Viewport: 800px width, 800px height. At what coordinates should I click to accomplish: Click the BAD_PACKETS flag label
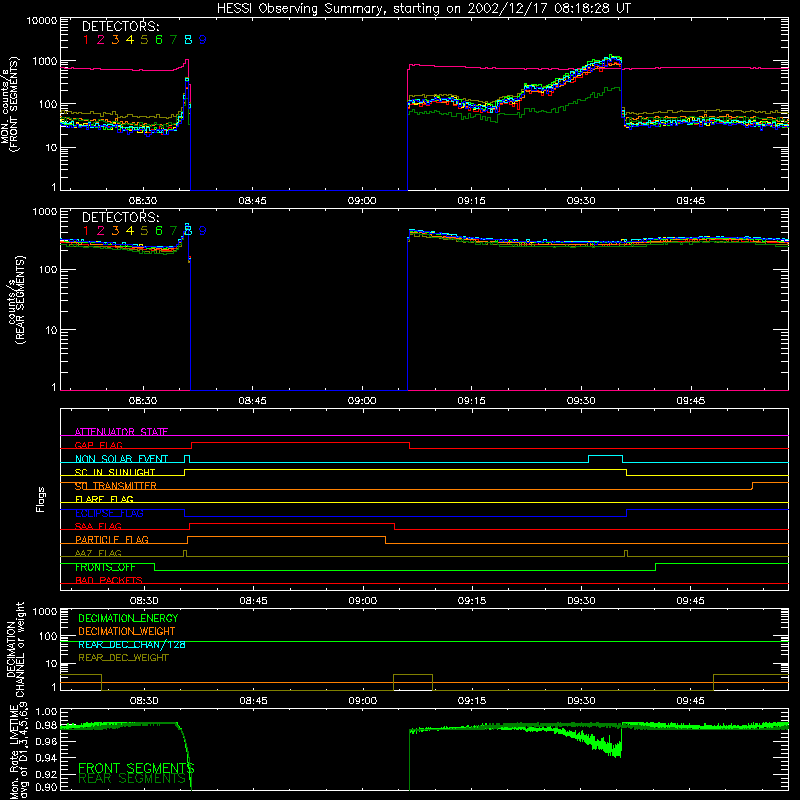tap(109, 581)
